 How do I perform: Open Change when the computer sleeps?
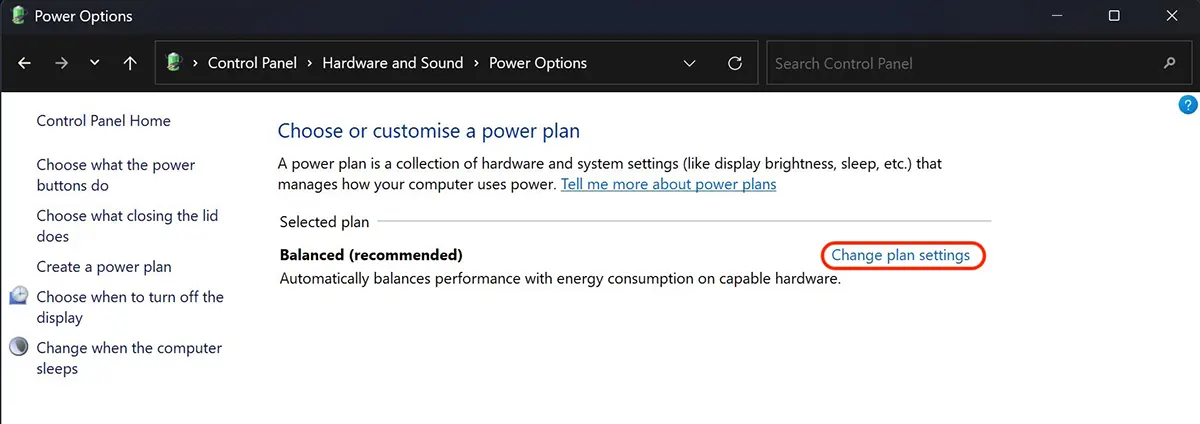[x=129, y=358]
